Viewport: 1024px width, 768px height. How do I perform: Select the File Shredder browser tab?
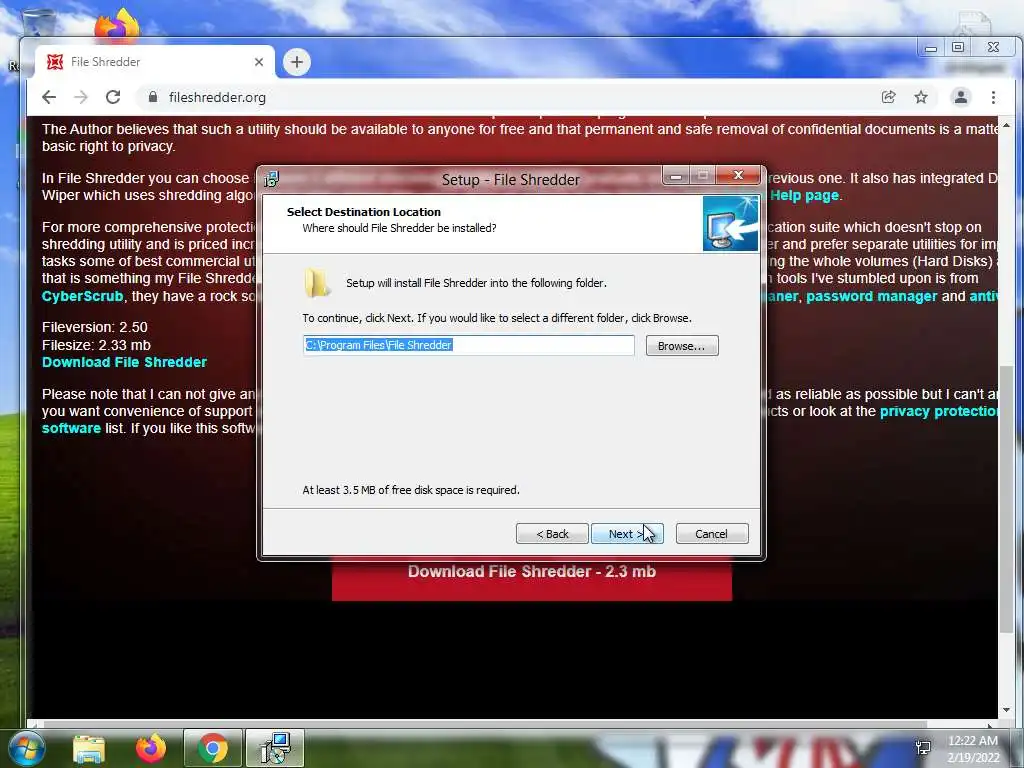(x=154, y=62)
